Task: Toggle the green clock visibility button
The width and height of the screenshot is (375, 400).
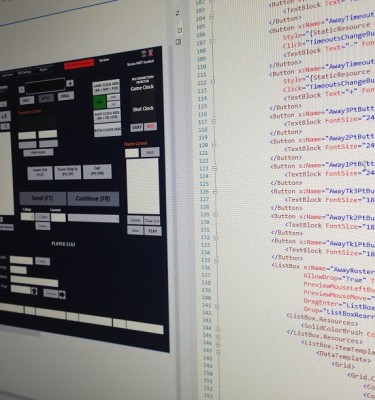Action: pyautogui.click(x=99, y=102)
